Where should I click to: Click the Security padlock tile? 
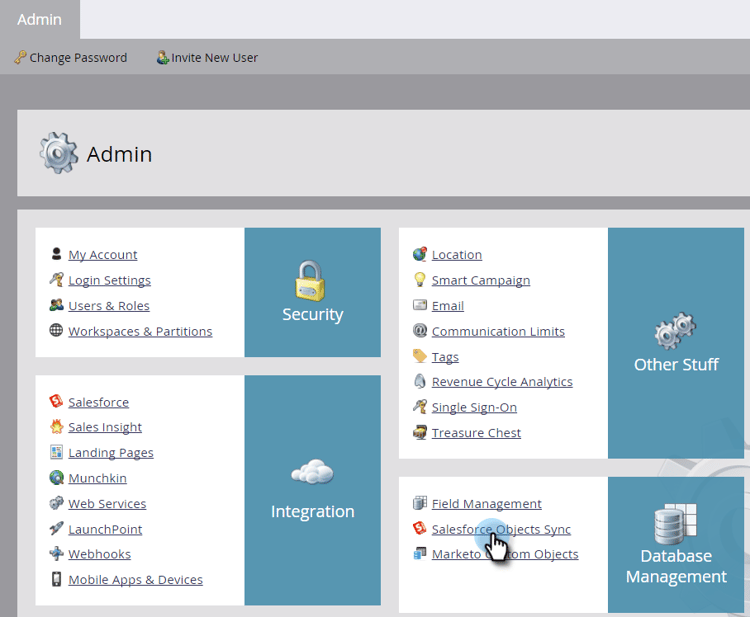pyautogui.click(x=313, y=292)
